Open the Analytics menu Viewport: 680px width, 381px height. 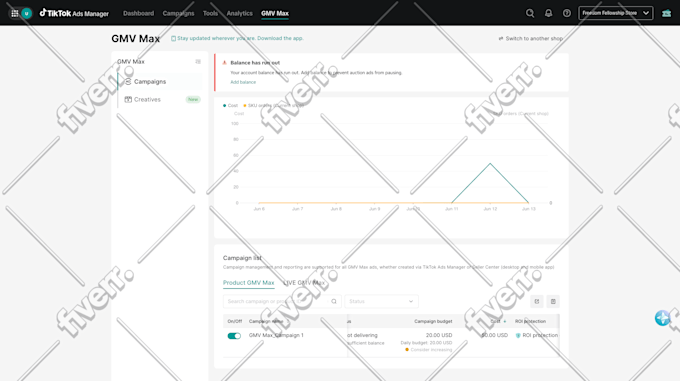239,13
